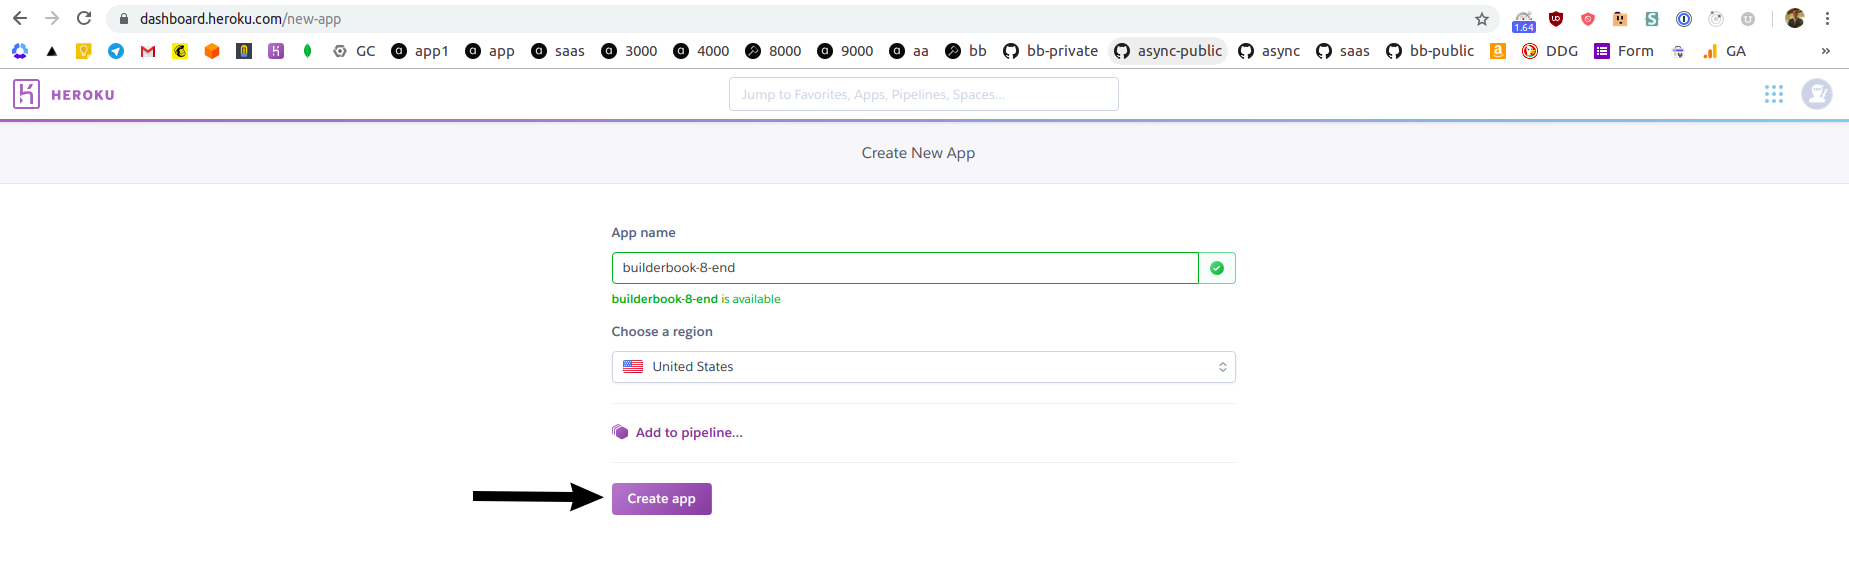Viewport: 1849px width, 584px height.
Task: Open the Form bookmark
Action: tap(1624, 51)
